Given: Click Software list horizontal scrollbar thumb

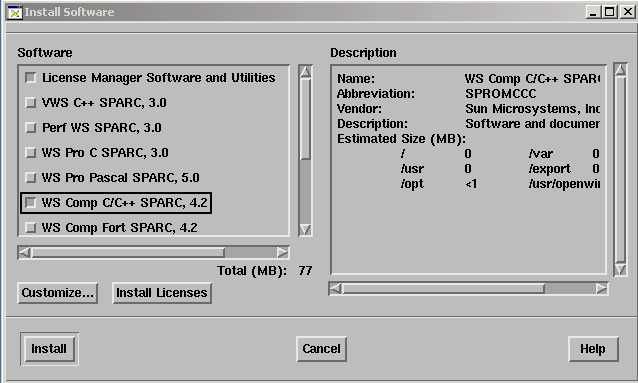Looking at the screenshot, I should click(128, 252).
